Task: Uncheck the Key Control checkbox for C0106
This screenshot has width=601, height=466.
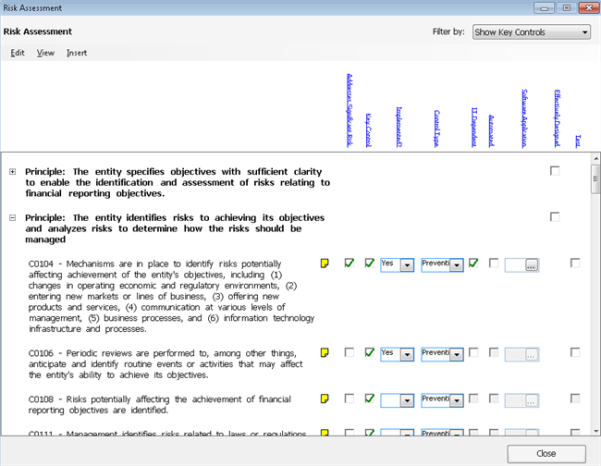Action: 370,352
